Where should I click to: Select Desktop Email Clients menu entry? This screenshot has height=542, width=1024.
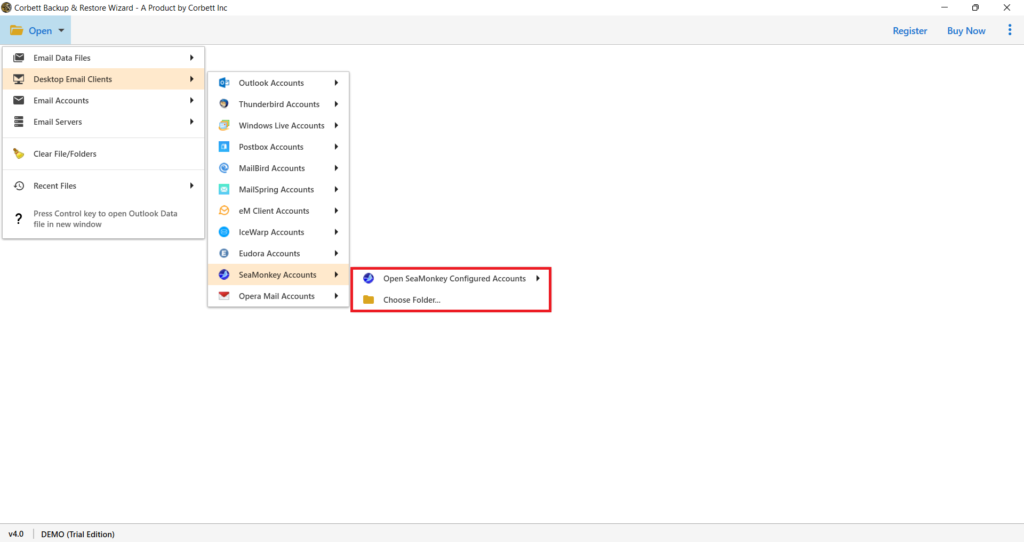(103, 79)
